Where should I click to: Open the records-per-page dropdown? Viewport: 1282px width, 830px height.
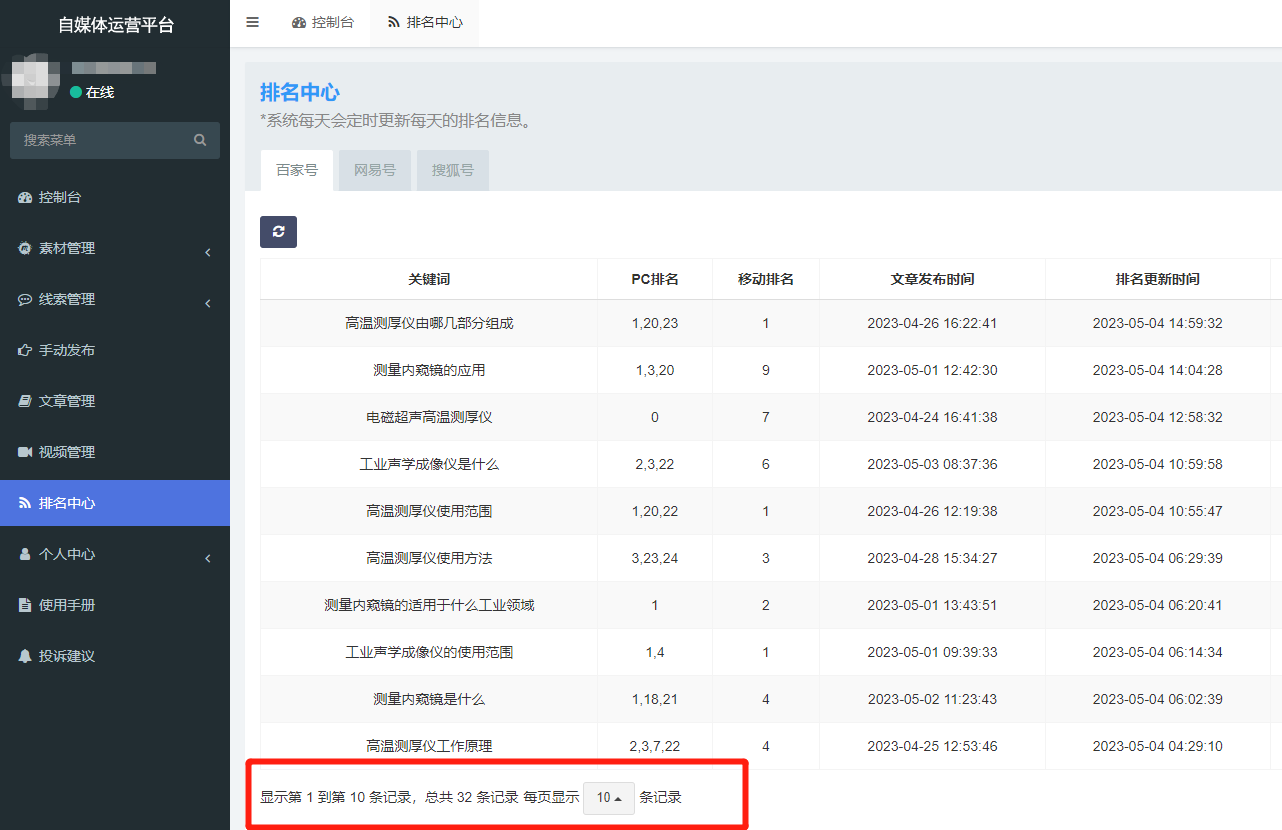click(x=609, y=798)
